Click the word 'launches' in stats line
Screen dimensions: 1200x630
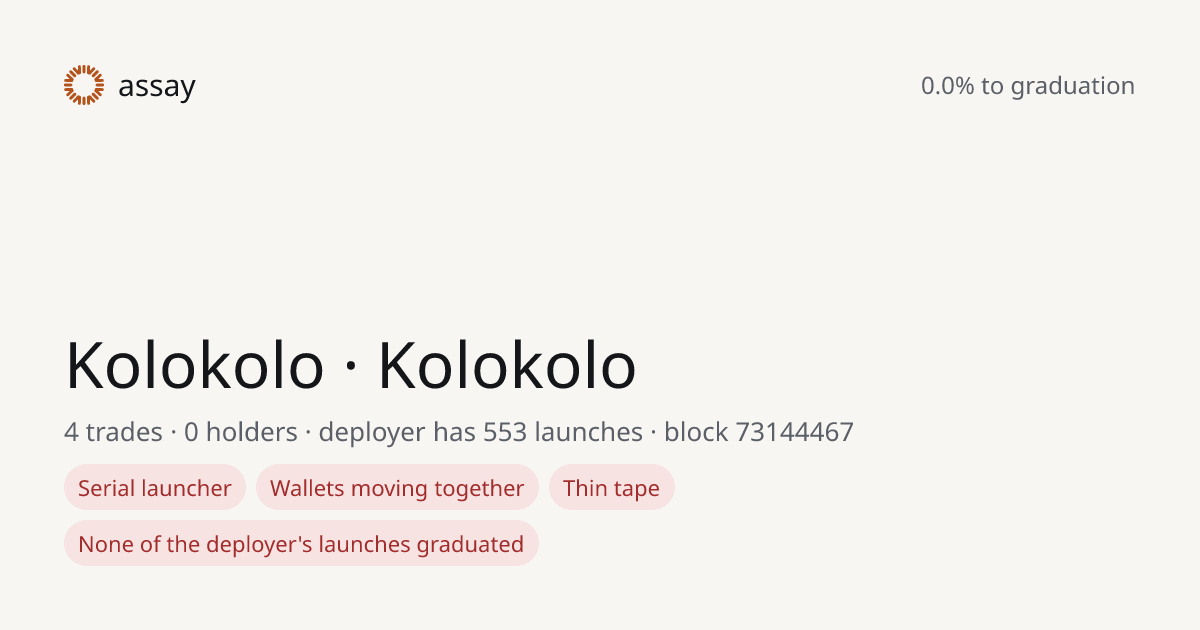[589, 432]
